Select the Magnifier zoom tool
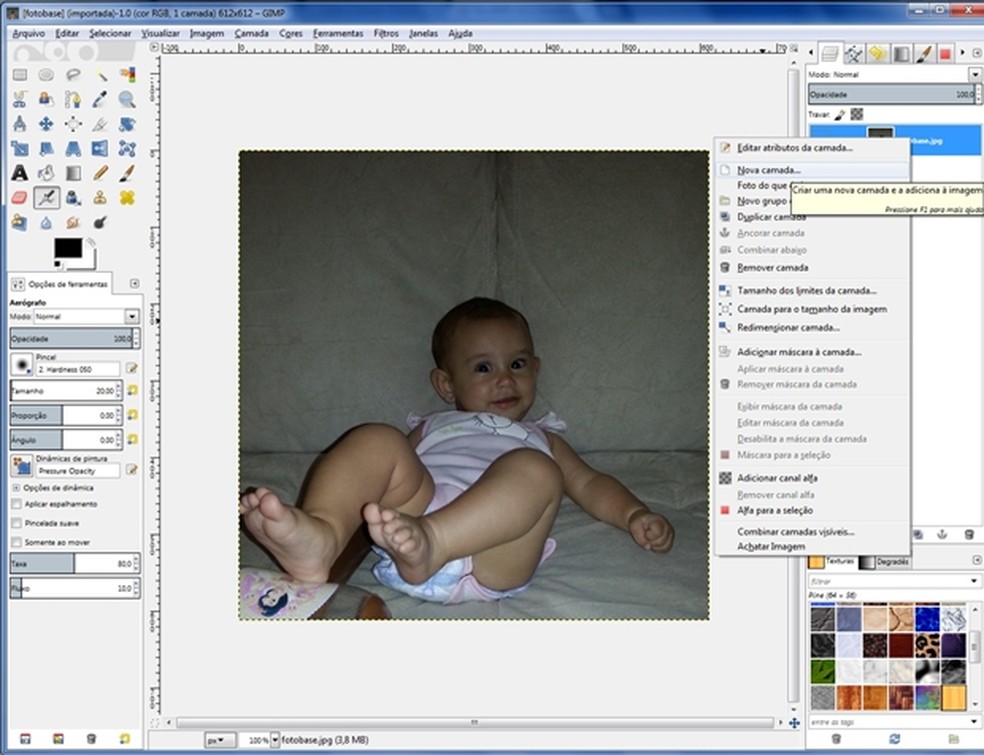This screenshot has width=984, height=755. click(127, 99)
